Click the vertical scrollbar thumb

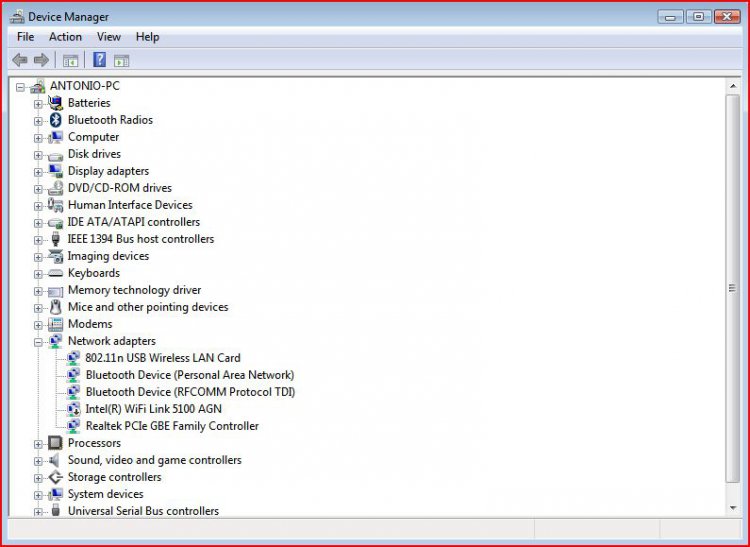[x=732, y=288]
